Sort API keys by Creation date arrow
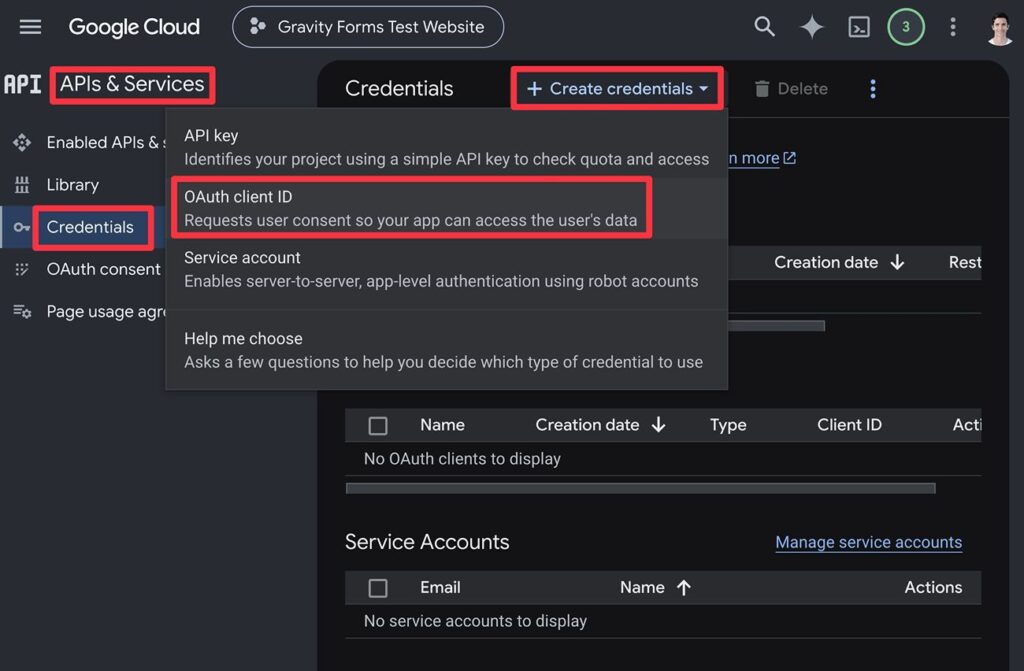The width and height of the screenshot is (1024, 671). [897, 262]
